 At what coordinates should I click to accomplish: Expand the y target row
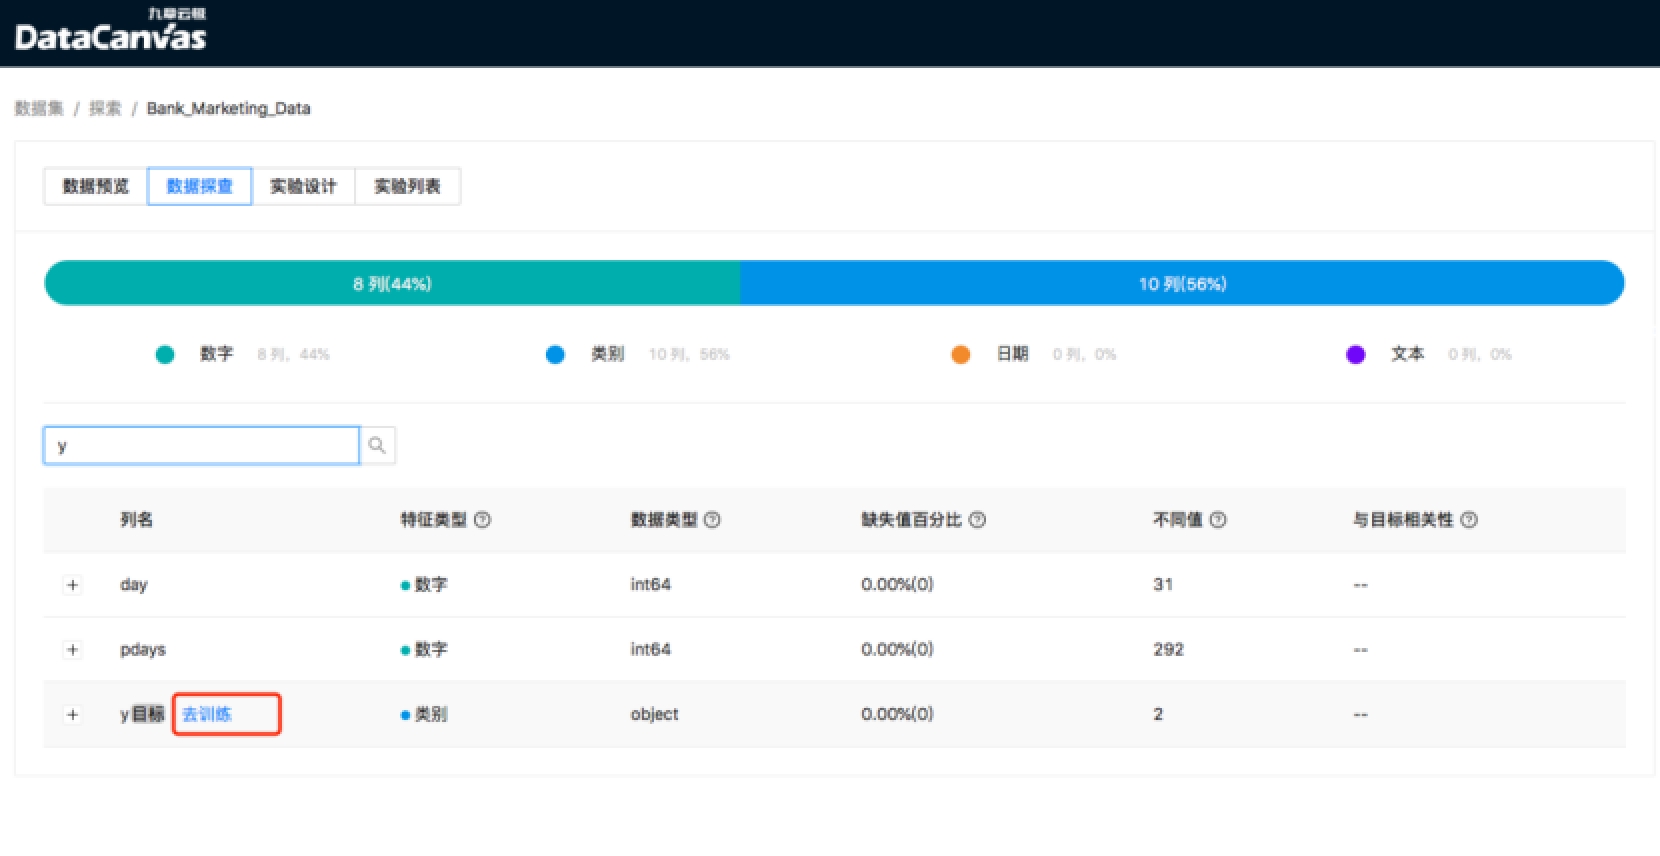click(72, 715)
